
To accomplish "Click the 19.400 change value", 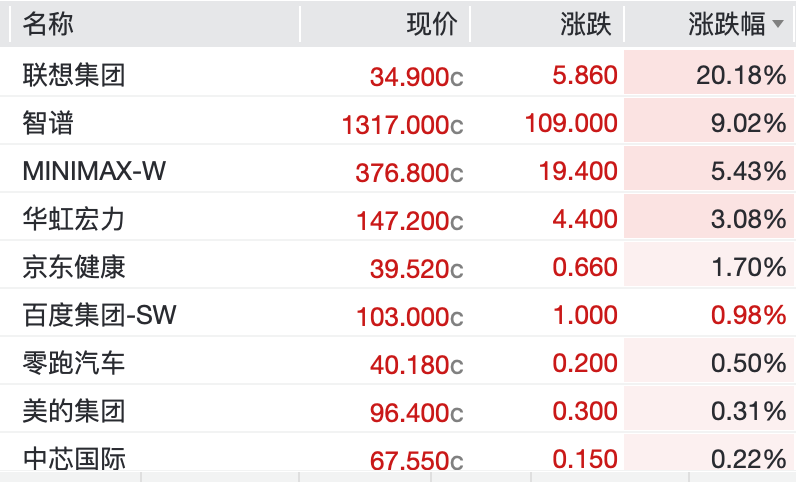I will click(x=578, y=171).
